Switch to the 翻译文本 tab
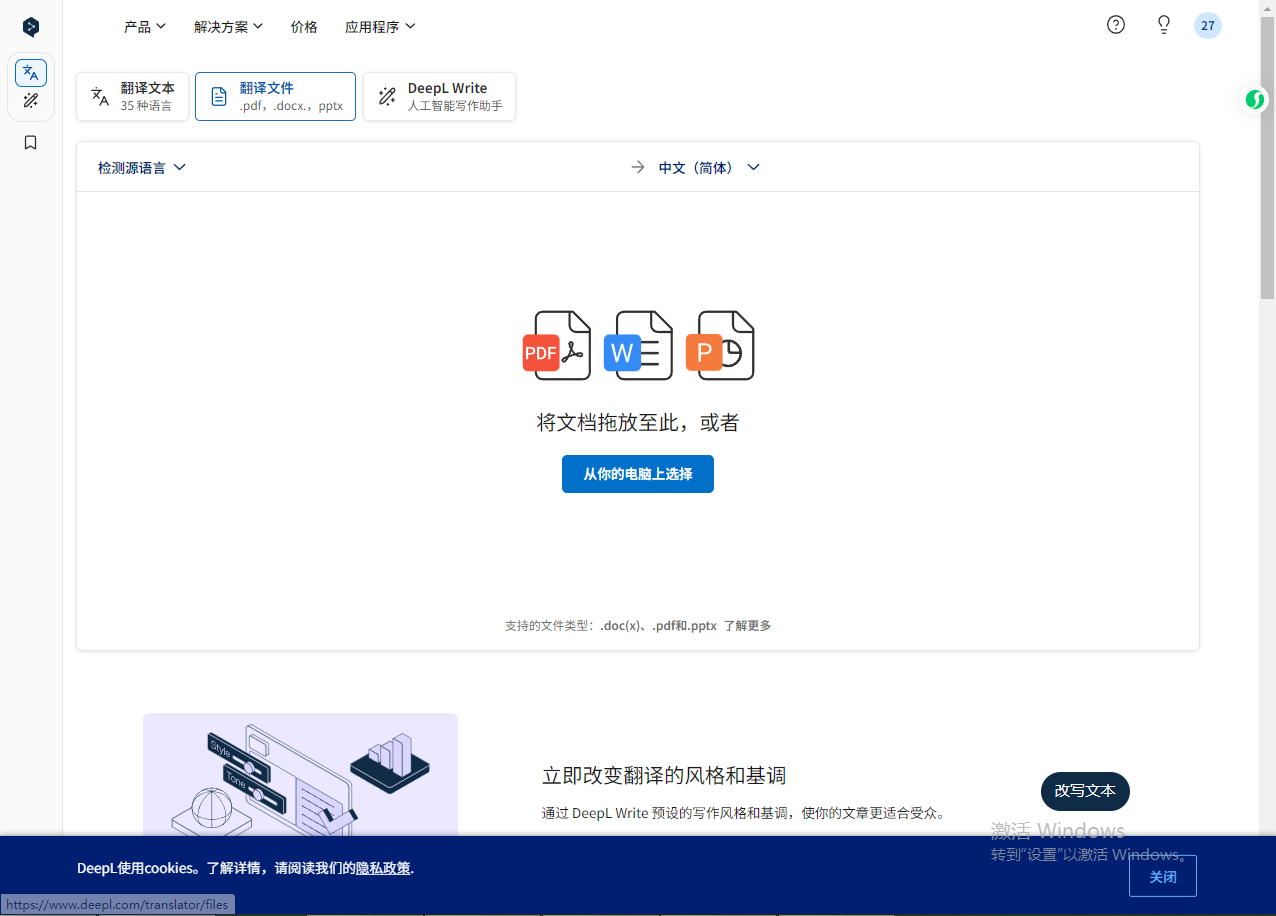This screenshot has width=1276, height=916. pyautogui.click(x=132, y=96)
